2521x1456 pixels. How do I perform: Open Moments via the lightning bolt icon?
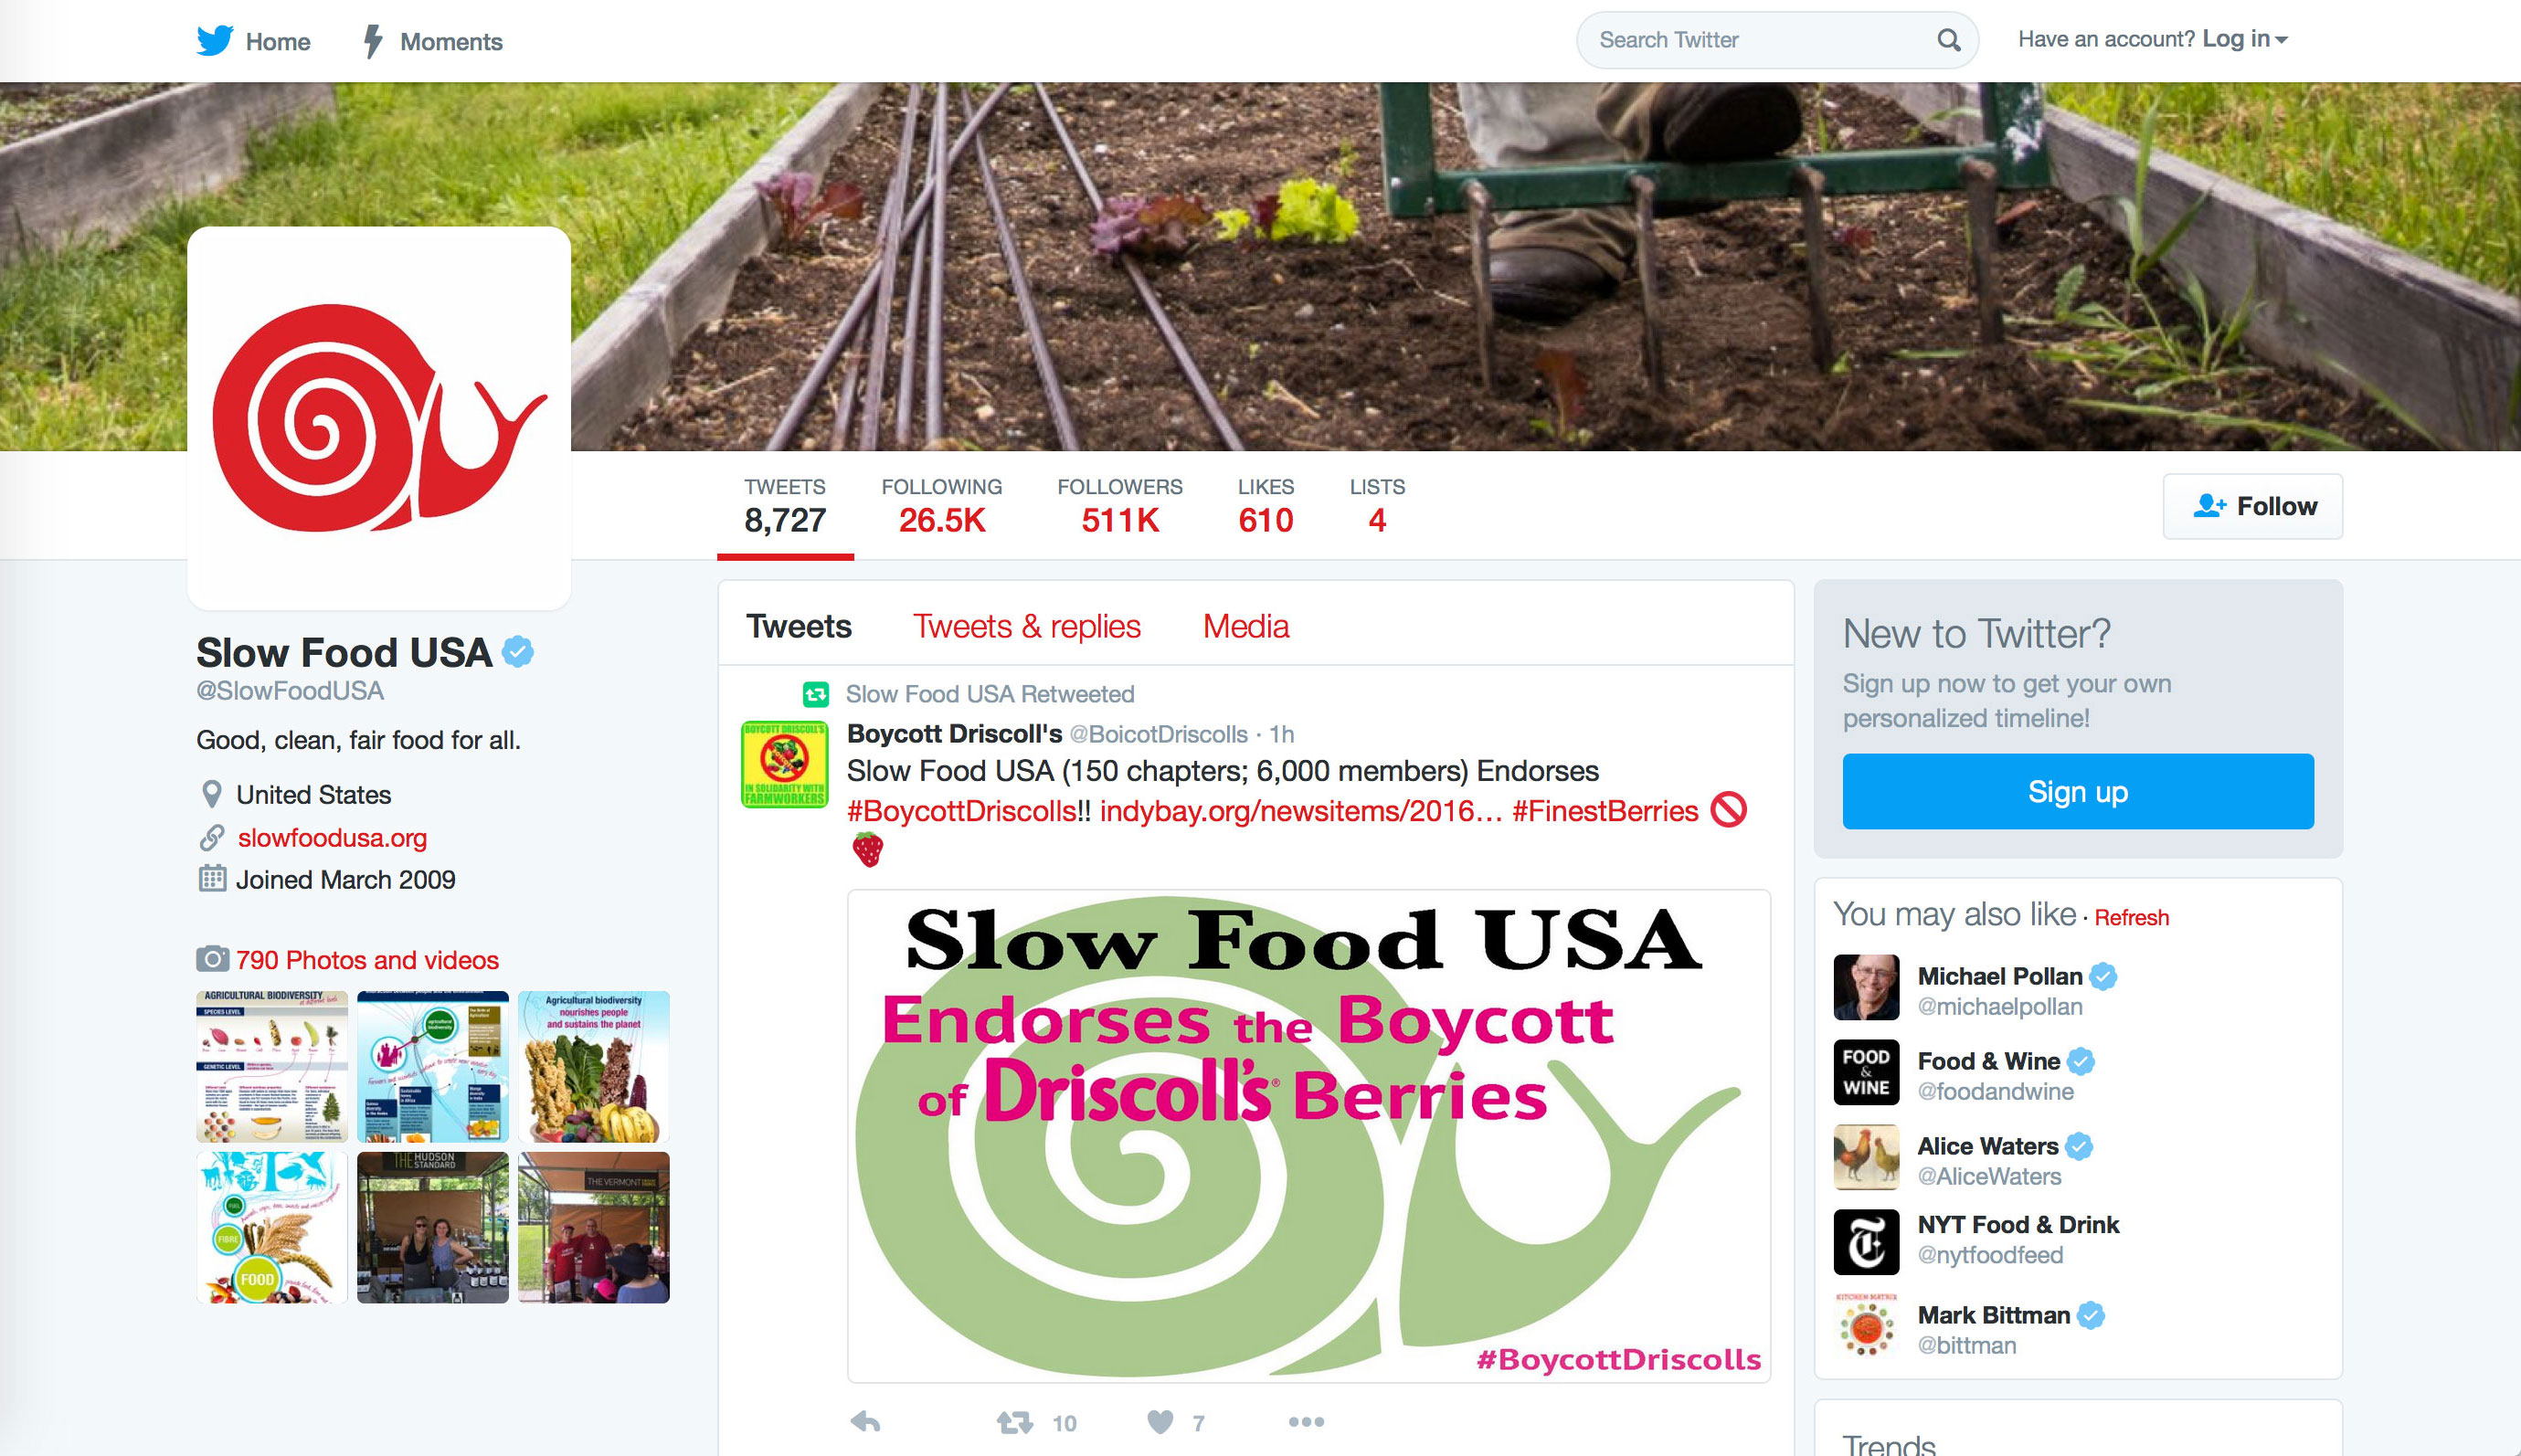[373, 41]
